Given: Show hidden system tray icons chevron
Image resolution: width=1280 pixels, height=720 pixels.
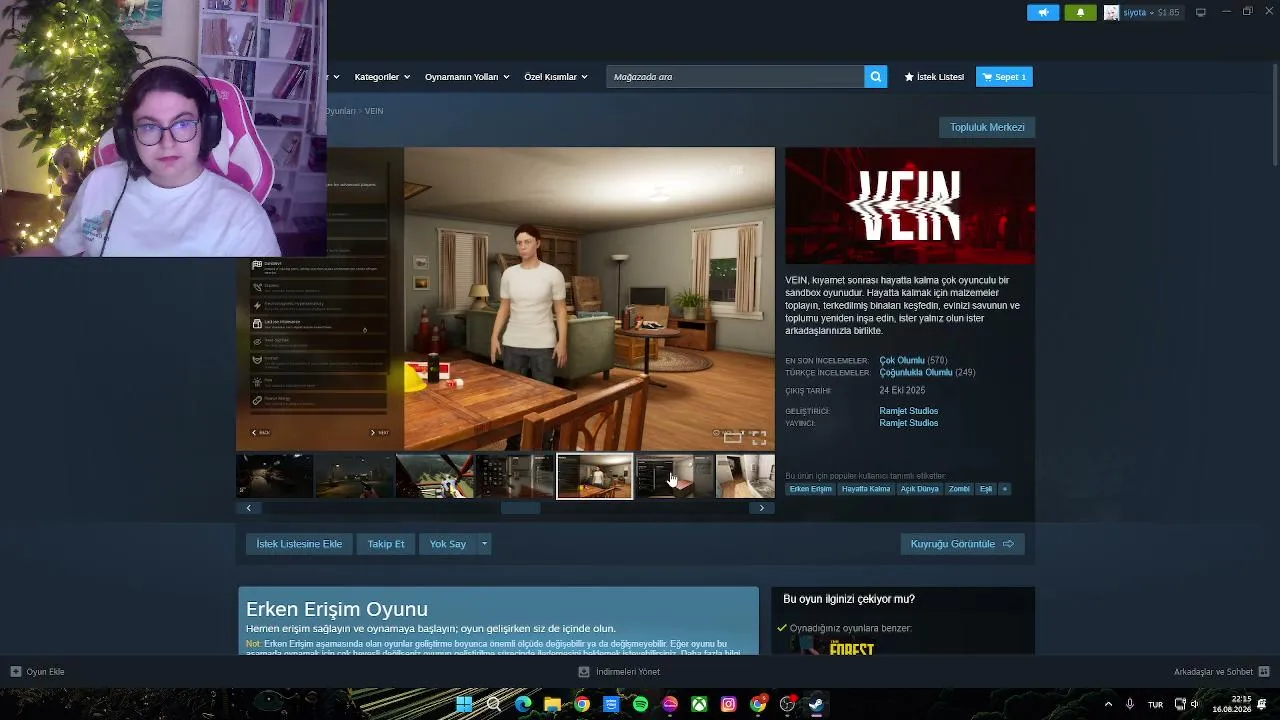Looking at the screenshot, I should tap(1108, 704).
